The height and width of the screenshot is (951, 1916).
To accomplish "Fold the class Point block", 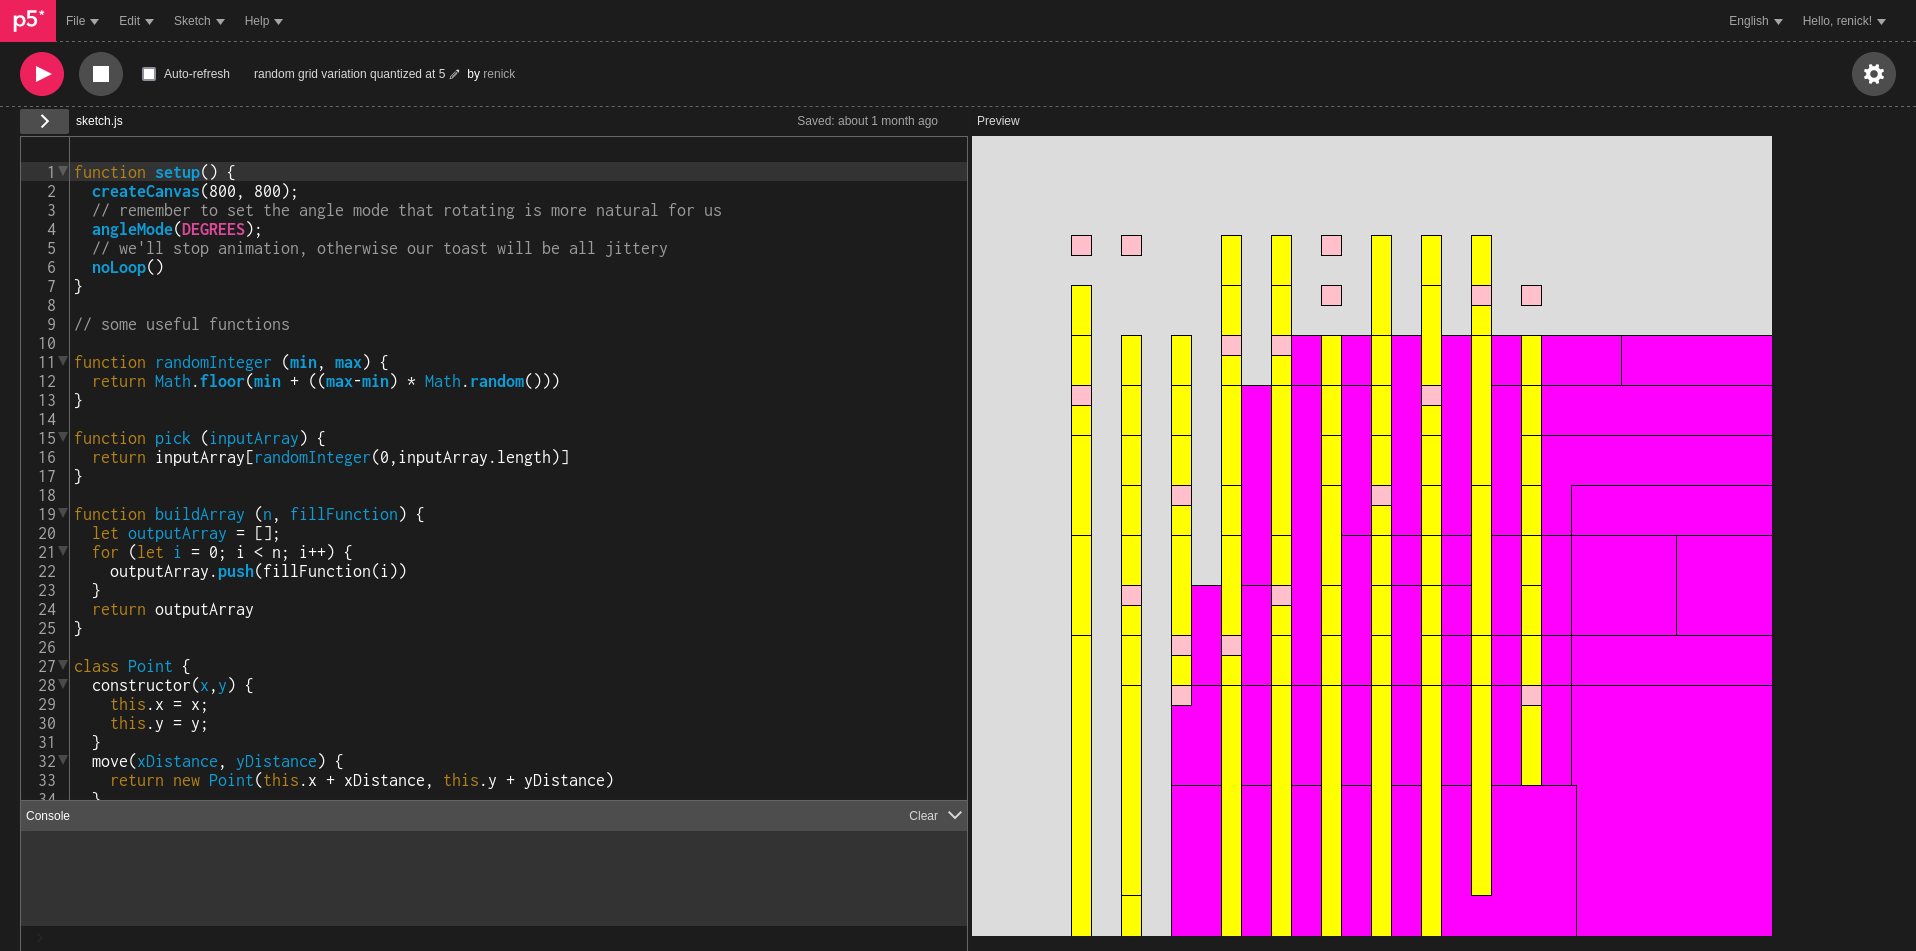I will click(63, 665).
